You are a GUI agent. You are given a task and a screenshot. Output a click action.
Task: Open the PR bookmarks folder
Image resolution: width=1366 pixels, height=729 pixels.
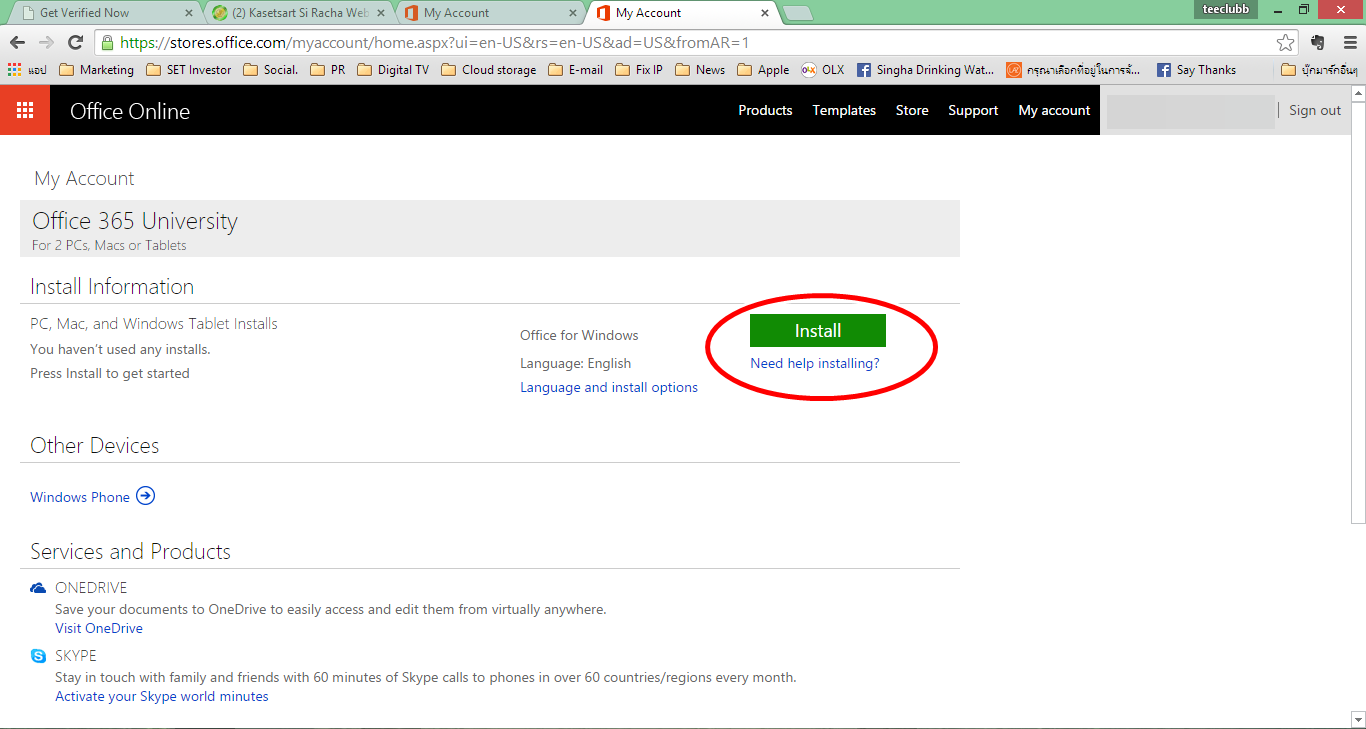tap(328, 70)
